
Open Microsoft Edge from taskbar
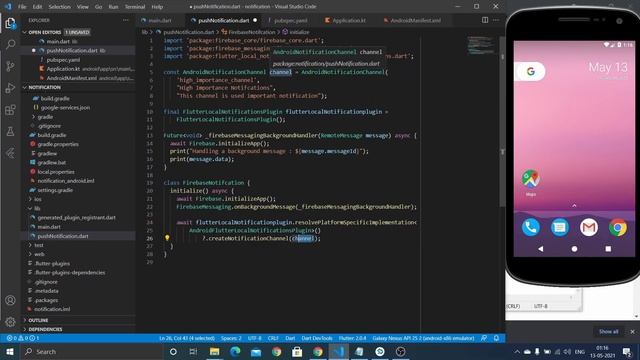(x=235, y=351)
